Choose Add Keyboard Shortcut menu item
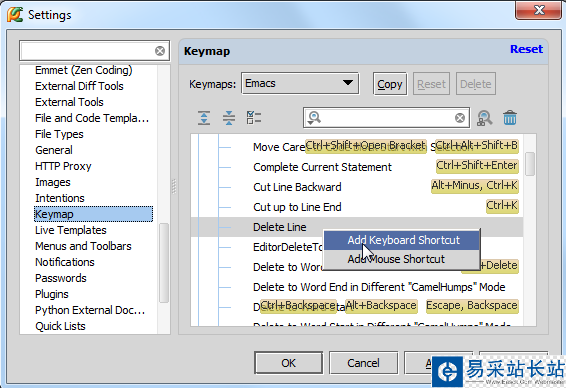The width and height of the screenshot is (566, 388). click(x=401, y=240)
